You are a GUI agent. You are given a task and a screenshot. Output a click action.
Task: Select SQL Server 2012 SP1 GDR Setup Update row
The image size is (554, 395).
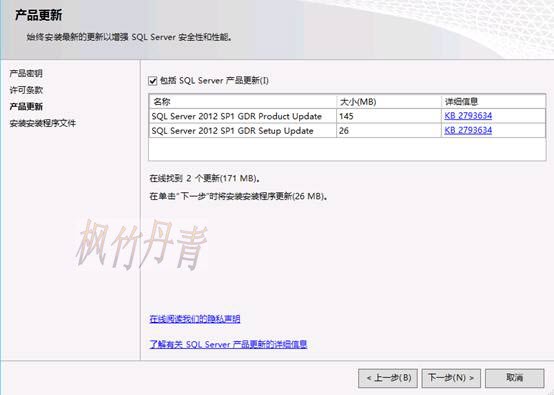pos(347,130)
